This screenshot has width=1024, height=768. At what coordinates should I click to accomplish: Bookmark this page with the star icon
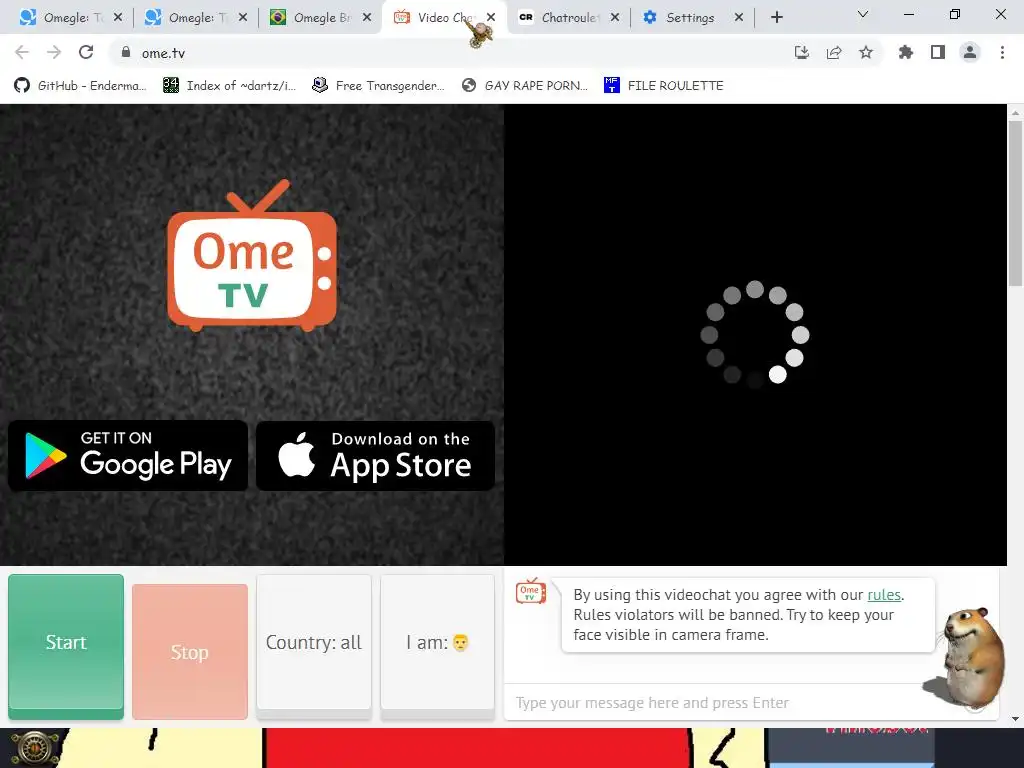(866, 52)
